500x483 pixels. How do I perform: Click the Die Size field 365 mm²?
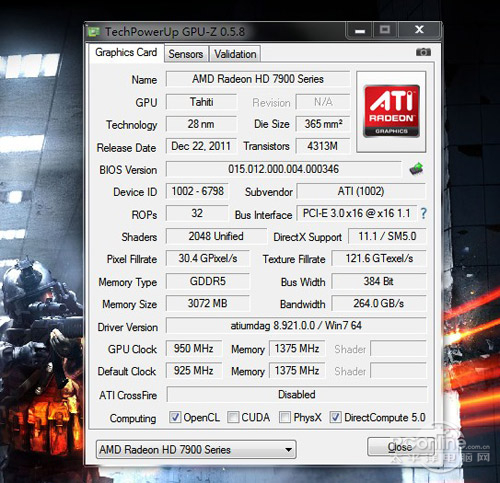(323, 124)
